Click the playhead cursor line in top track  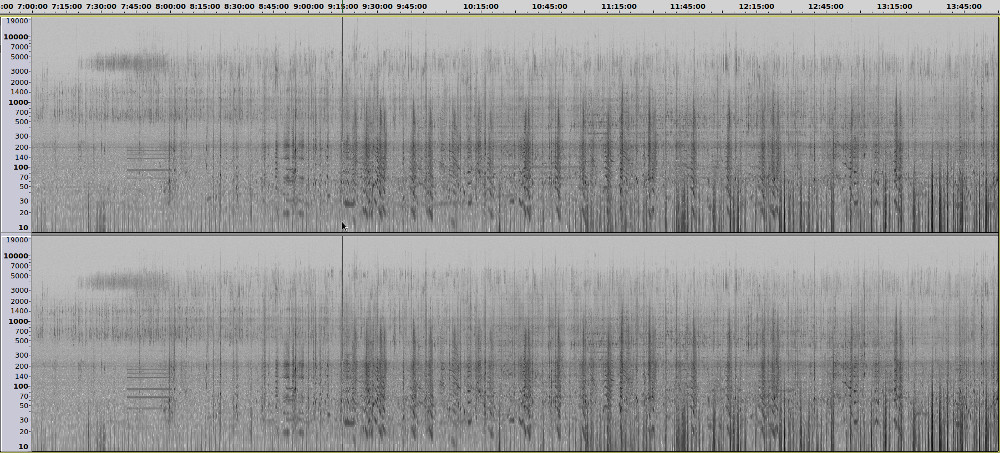coord(342,120)
